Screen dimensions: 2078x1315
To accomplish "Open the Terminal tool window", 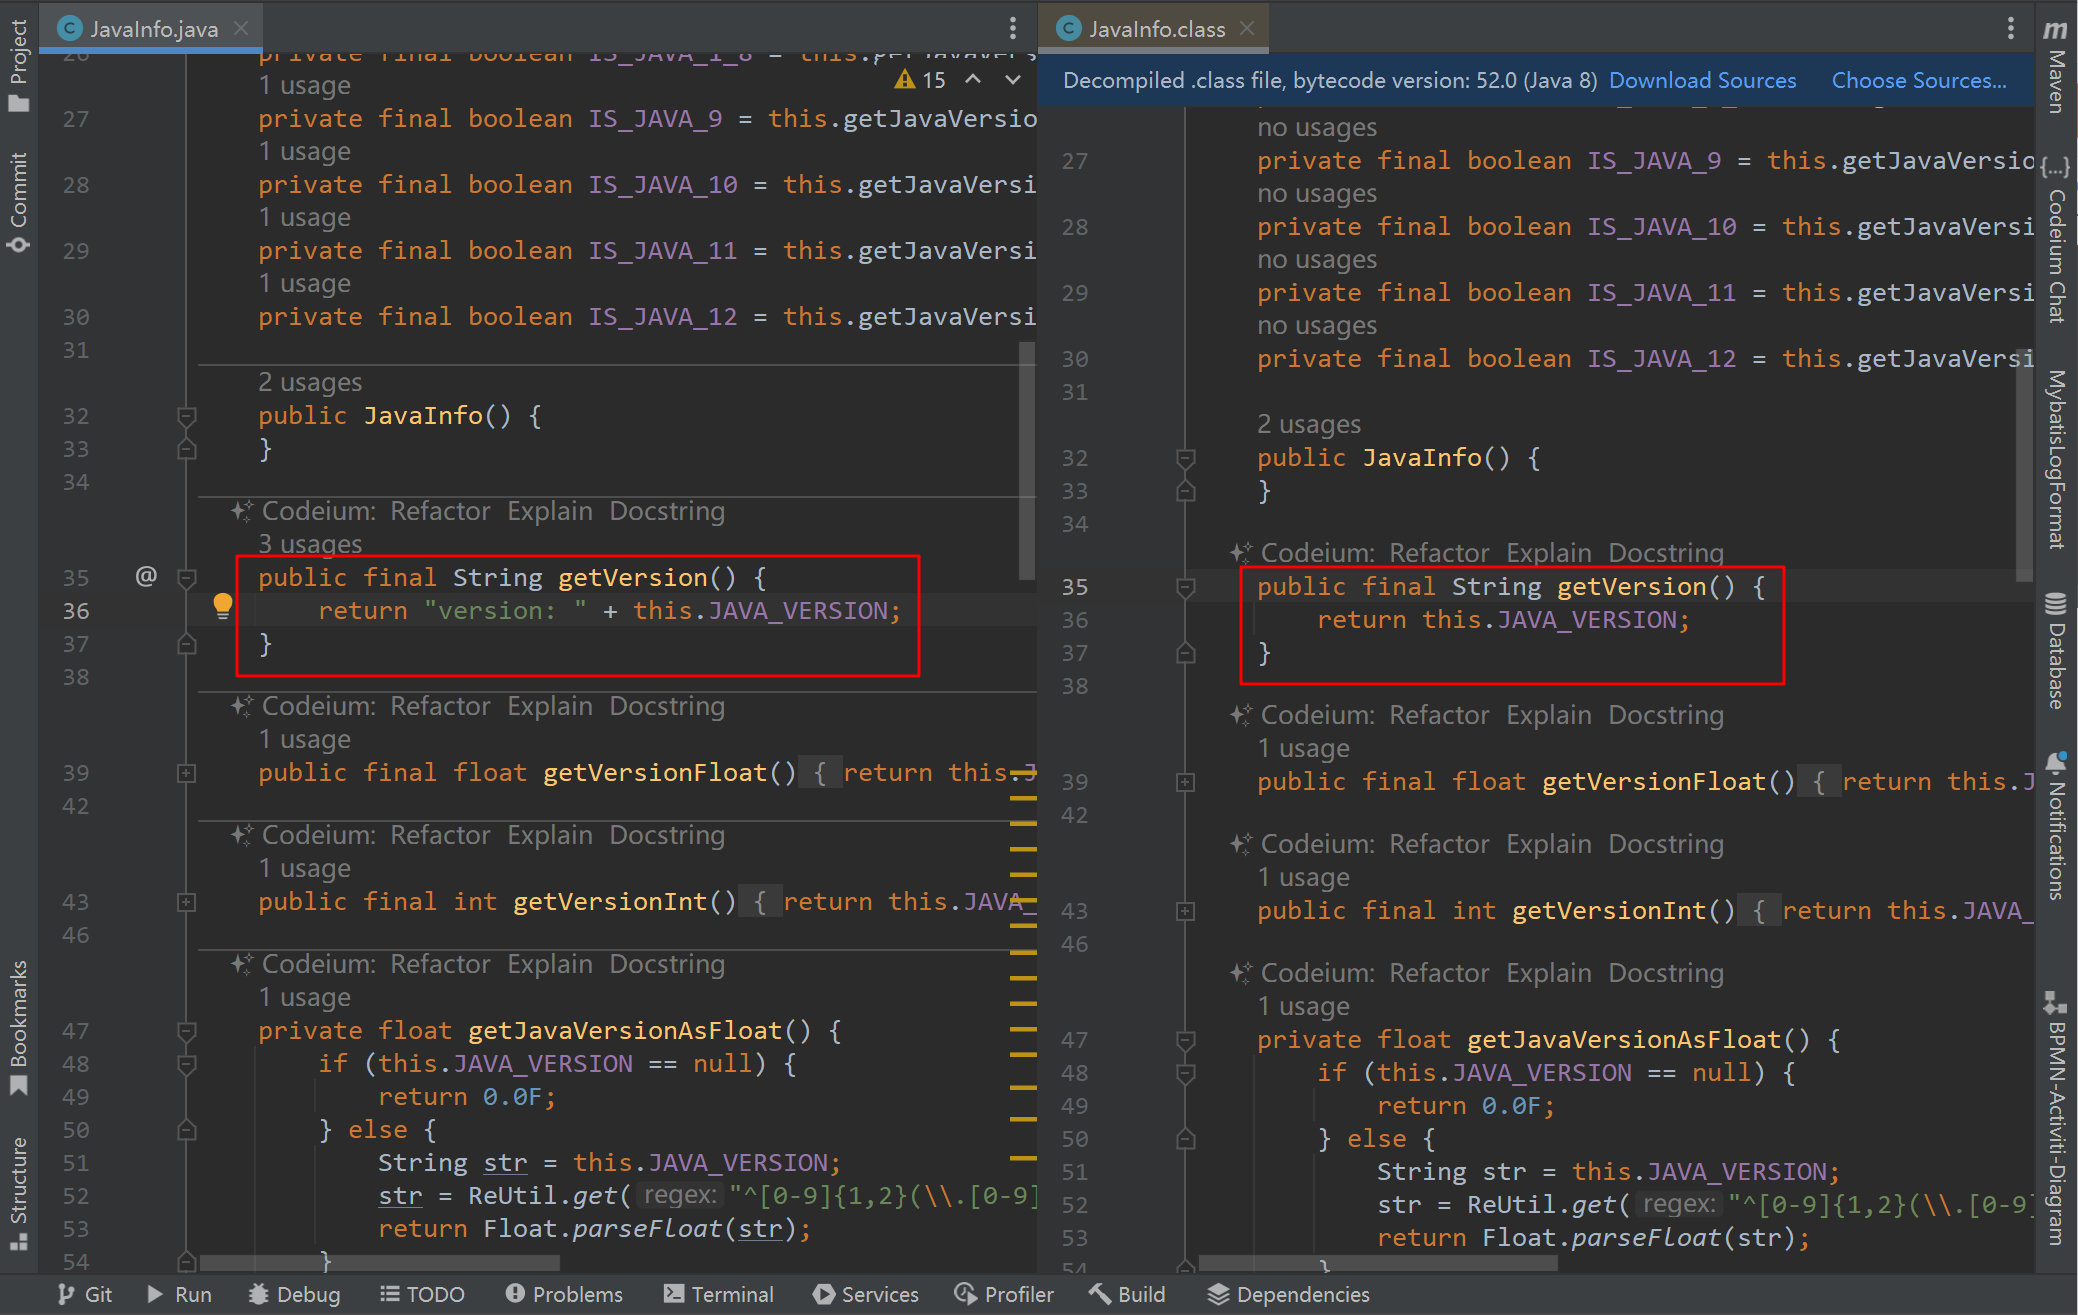I will point(719,1294).
